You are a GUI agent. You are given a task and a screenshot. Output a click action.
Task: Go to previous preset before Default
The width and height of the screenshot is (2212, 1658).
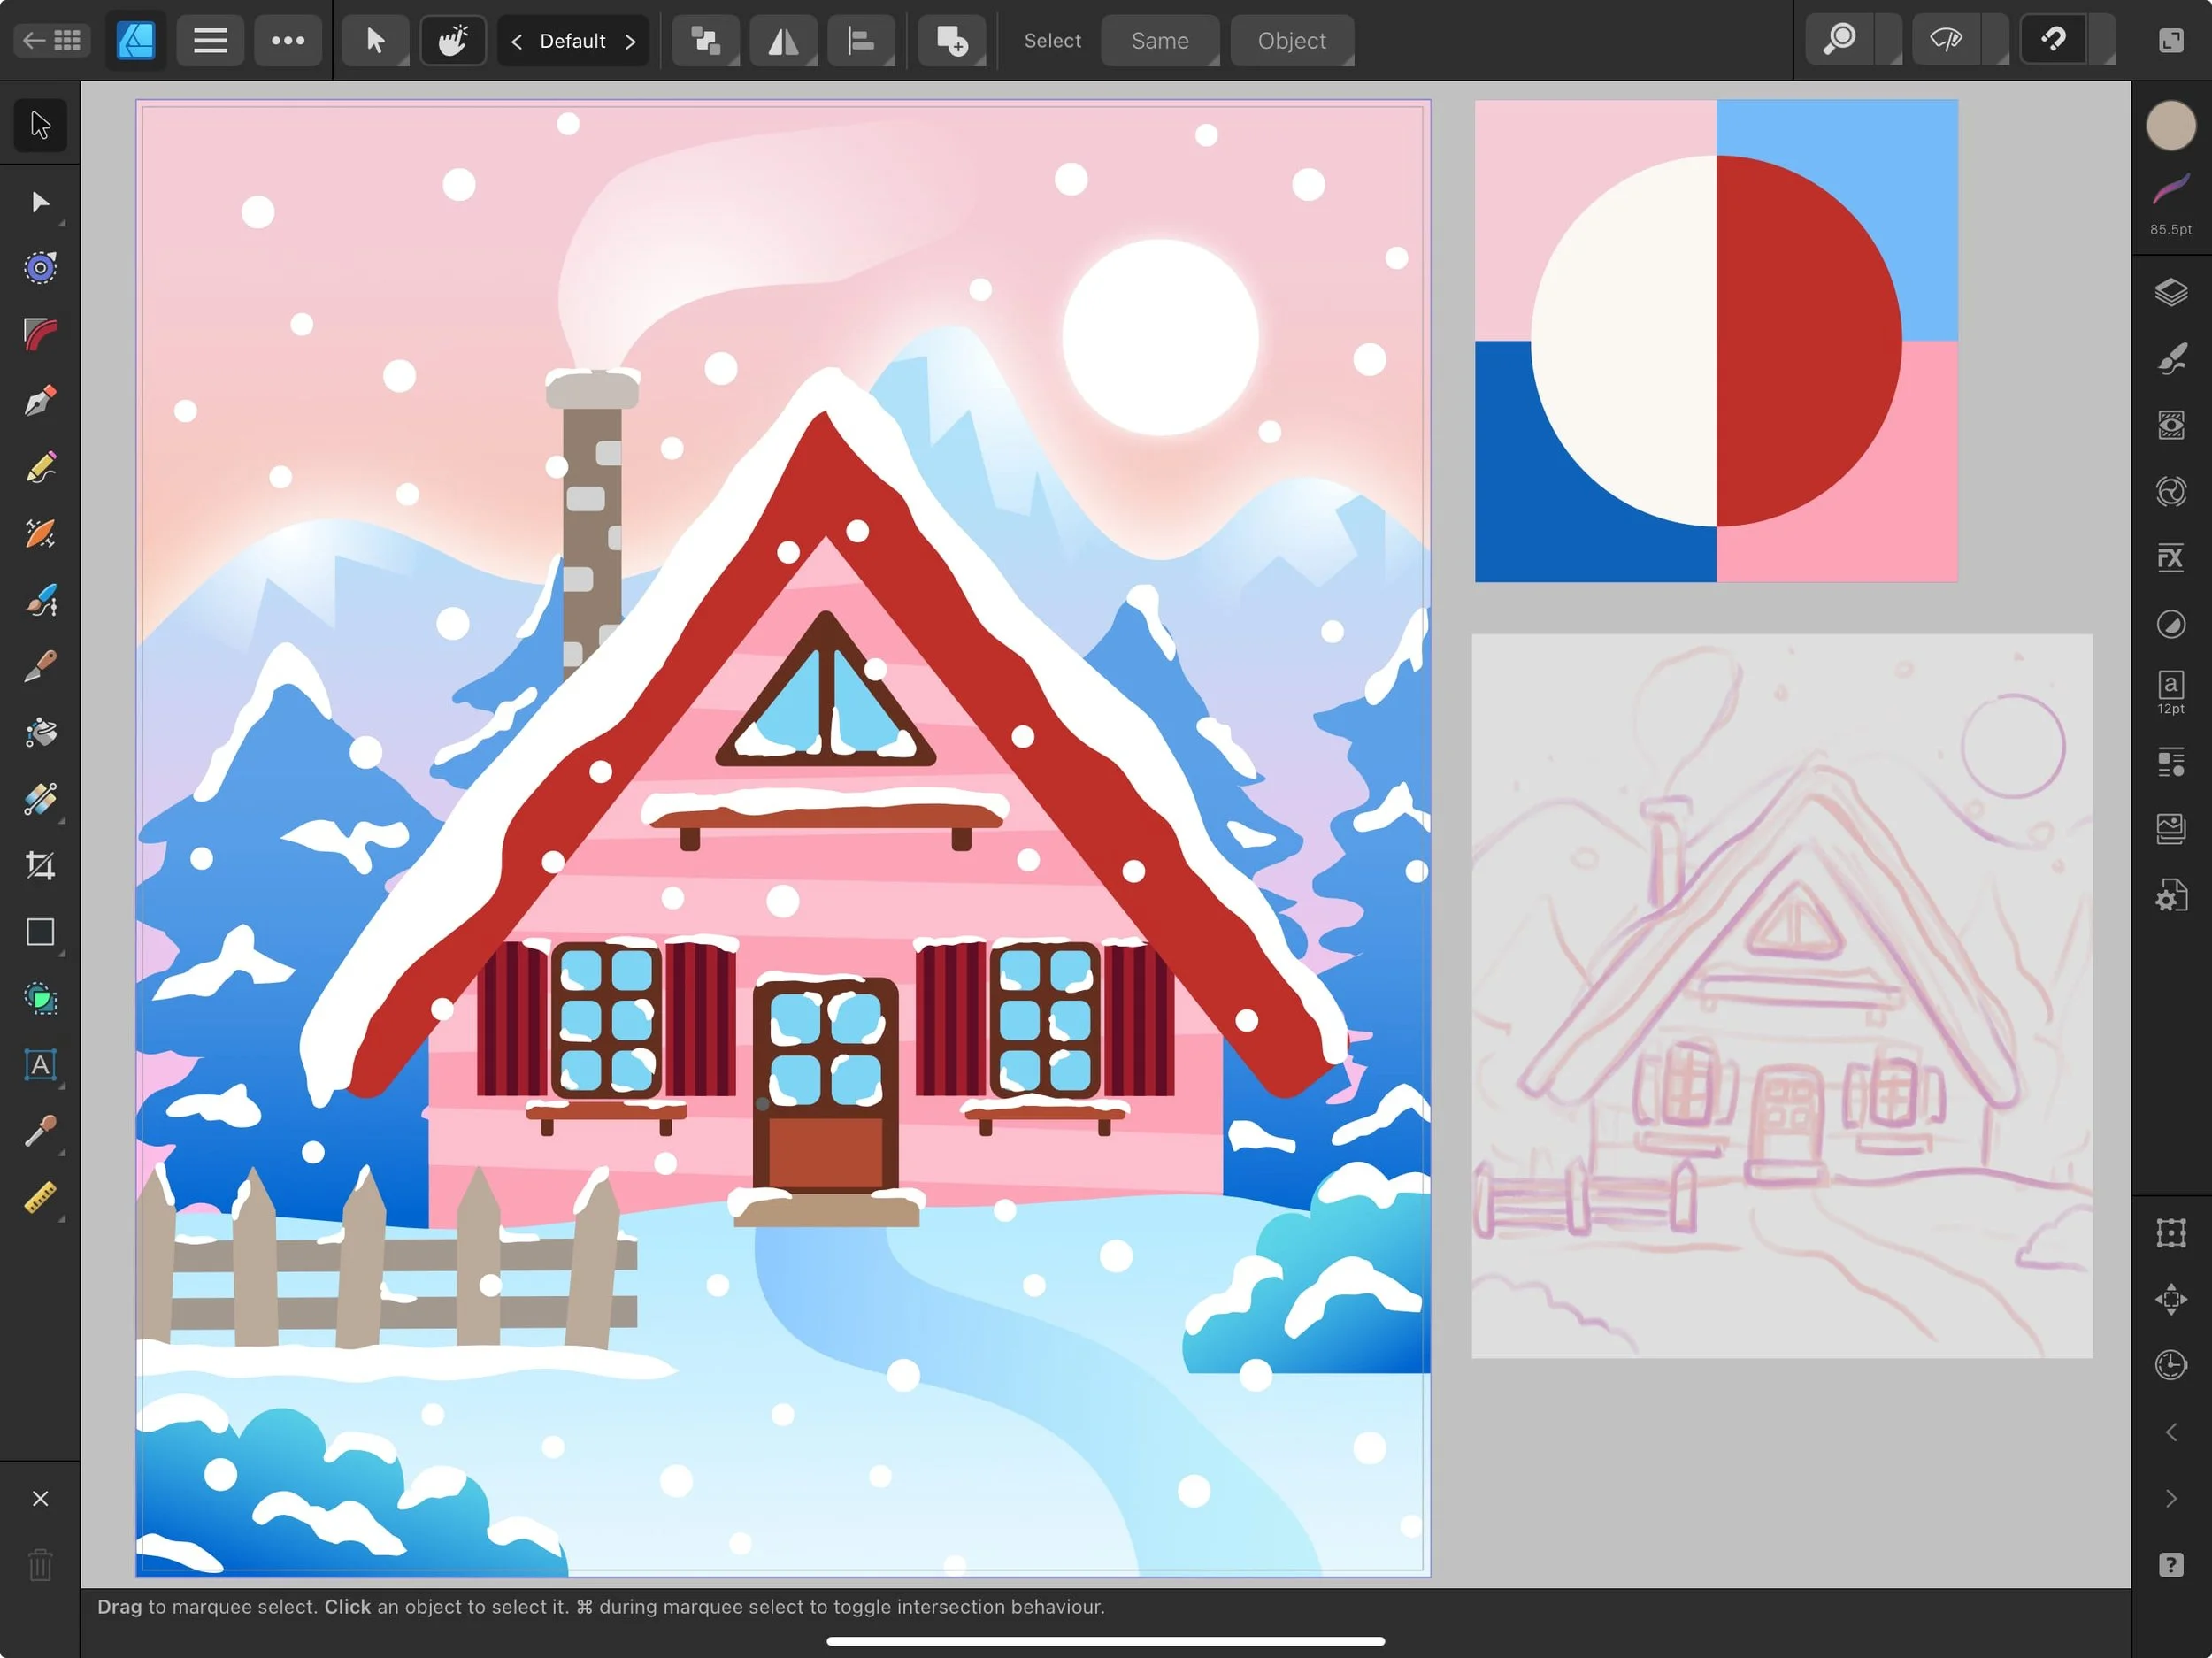517,41
